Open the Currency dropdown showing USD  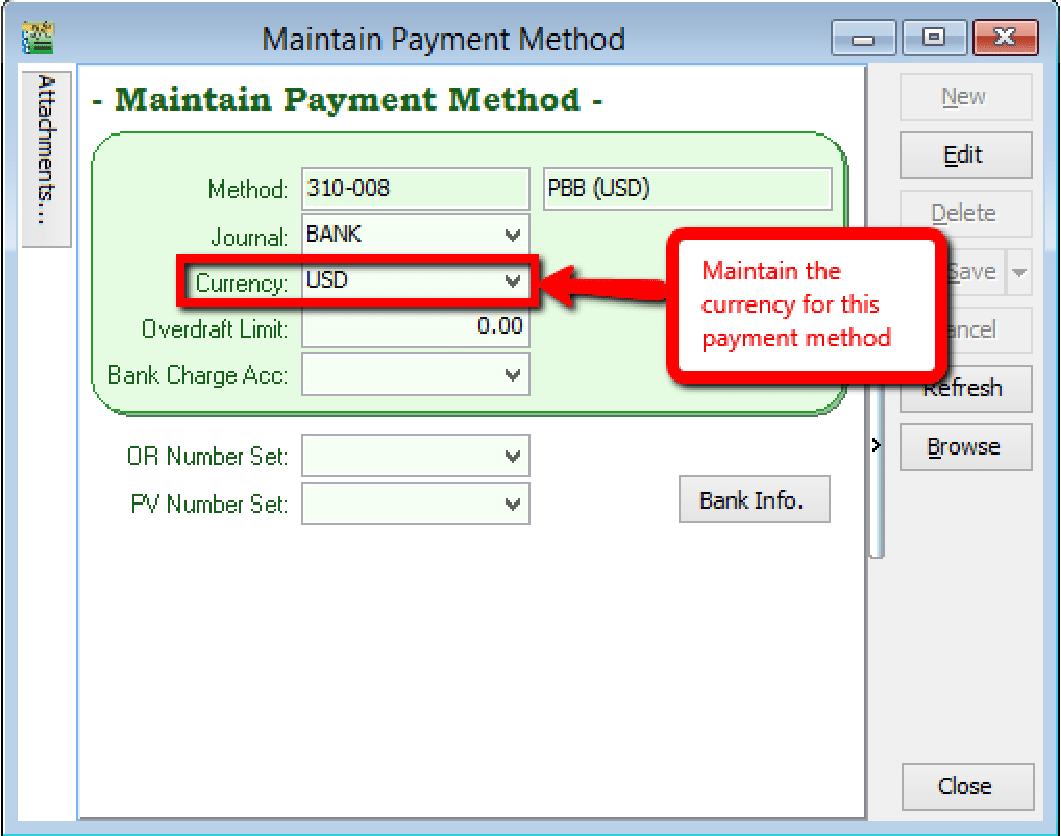click(x=513, y=282)
